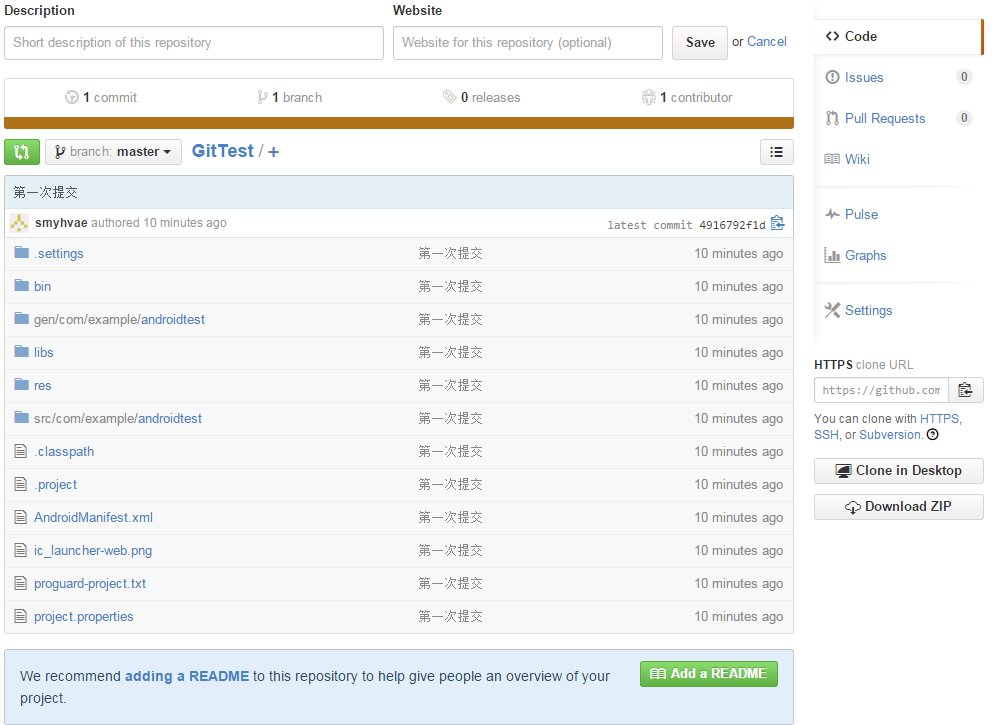The image size is (993, 725).
Task: Click the plus icon to create new file
Action: click(274, 152)
